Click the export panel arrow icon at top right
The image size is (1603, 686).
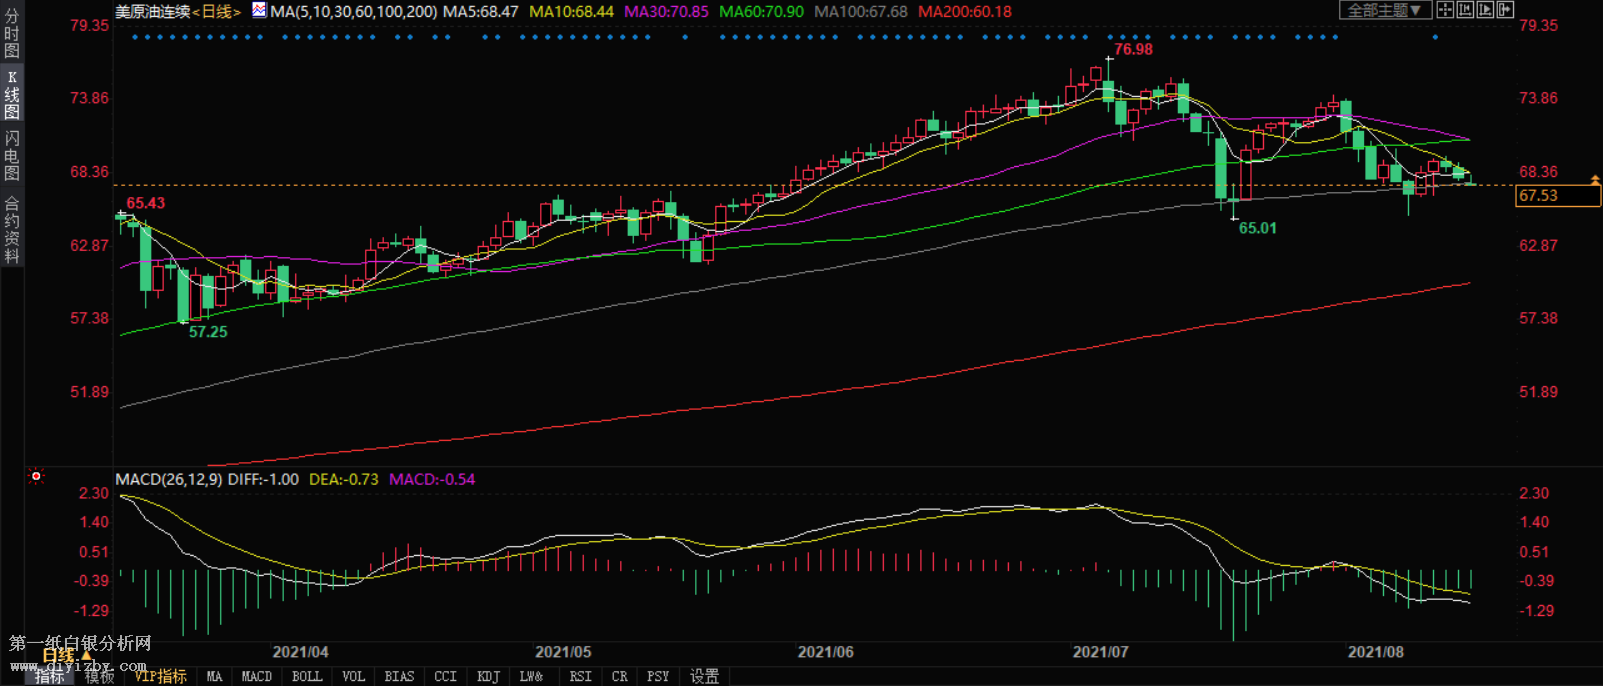click(1505, 10)
